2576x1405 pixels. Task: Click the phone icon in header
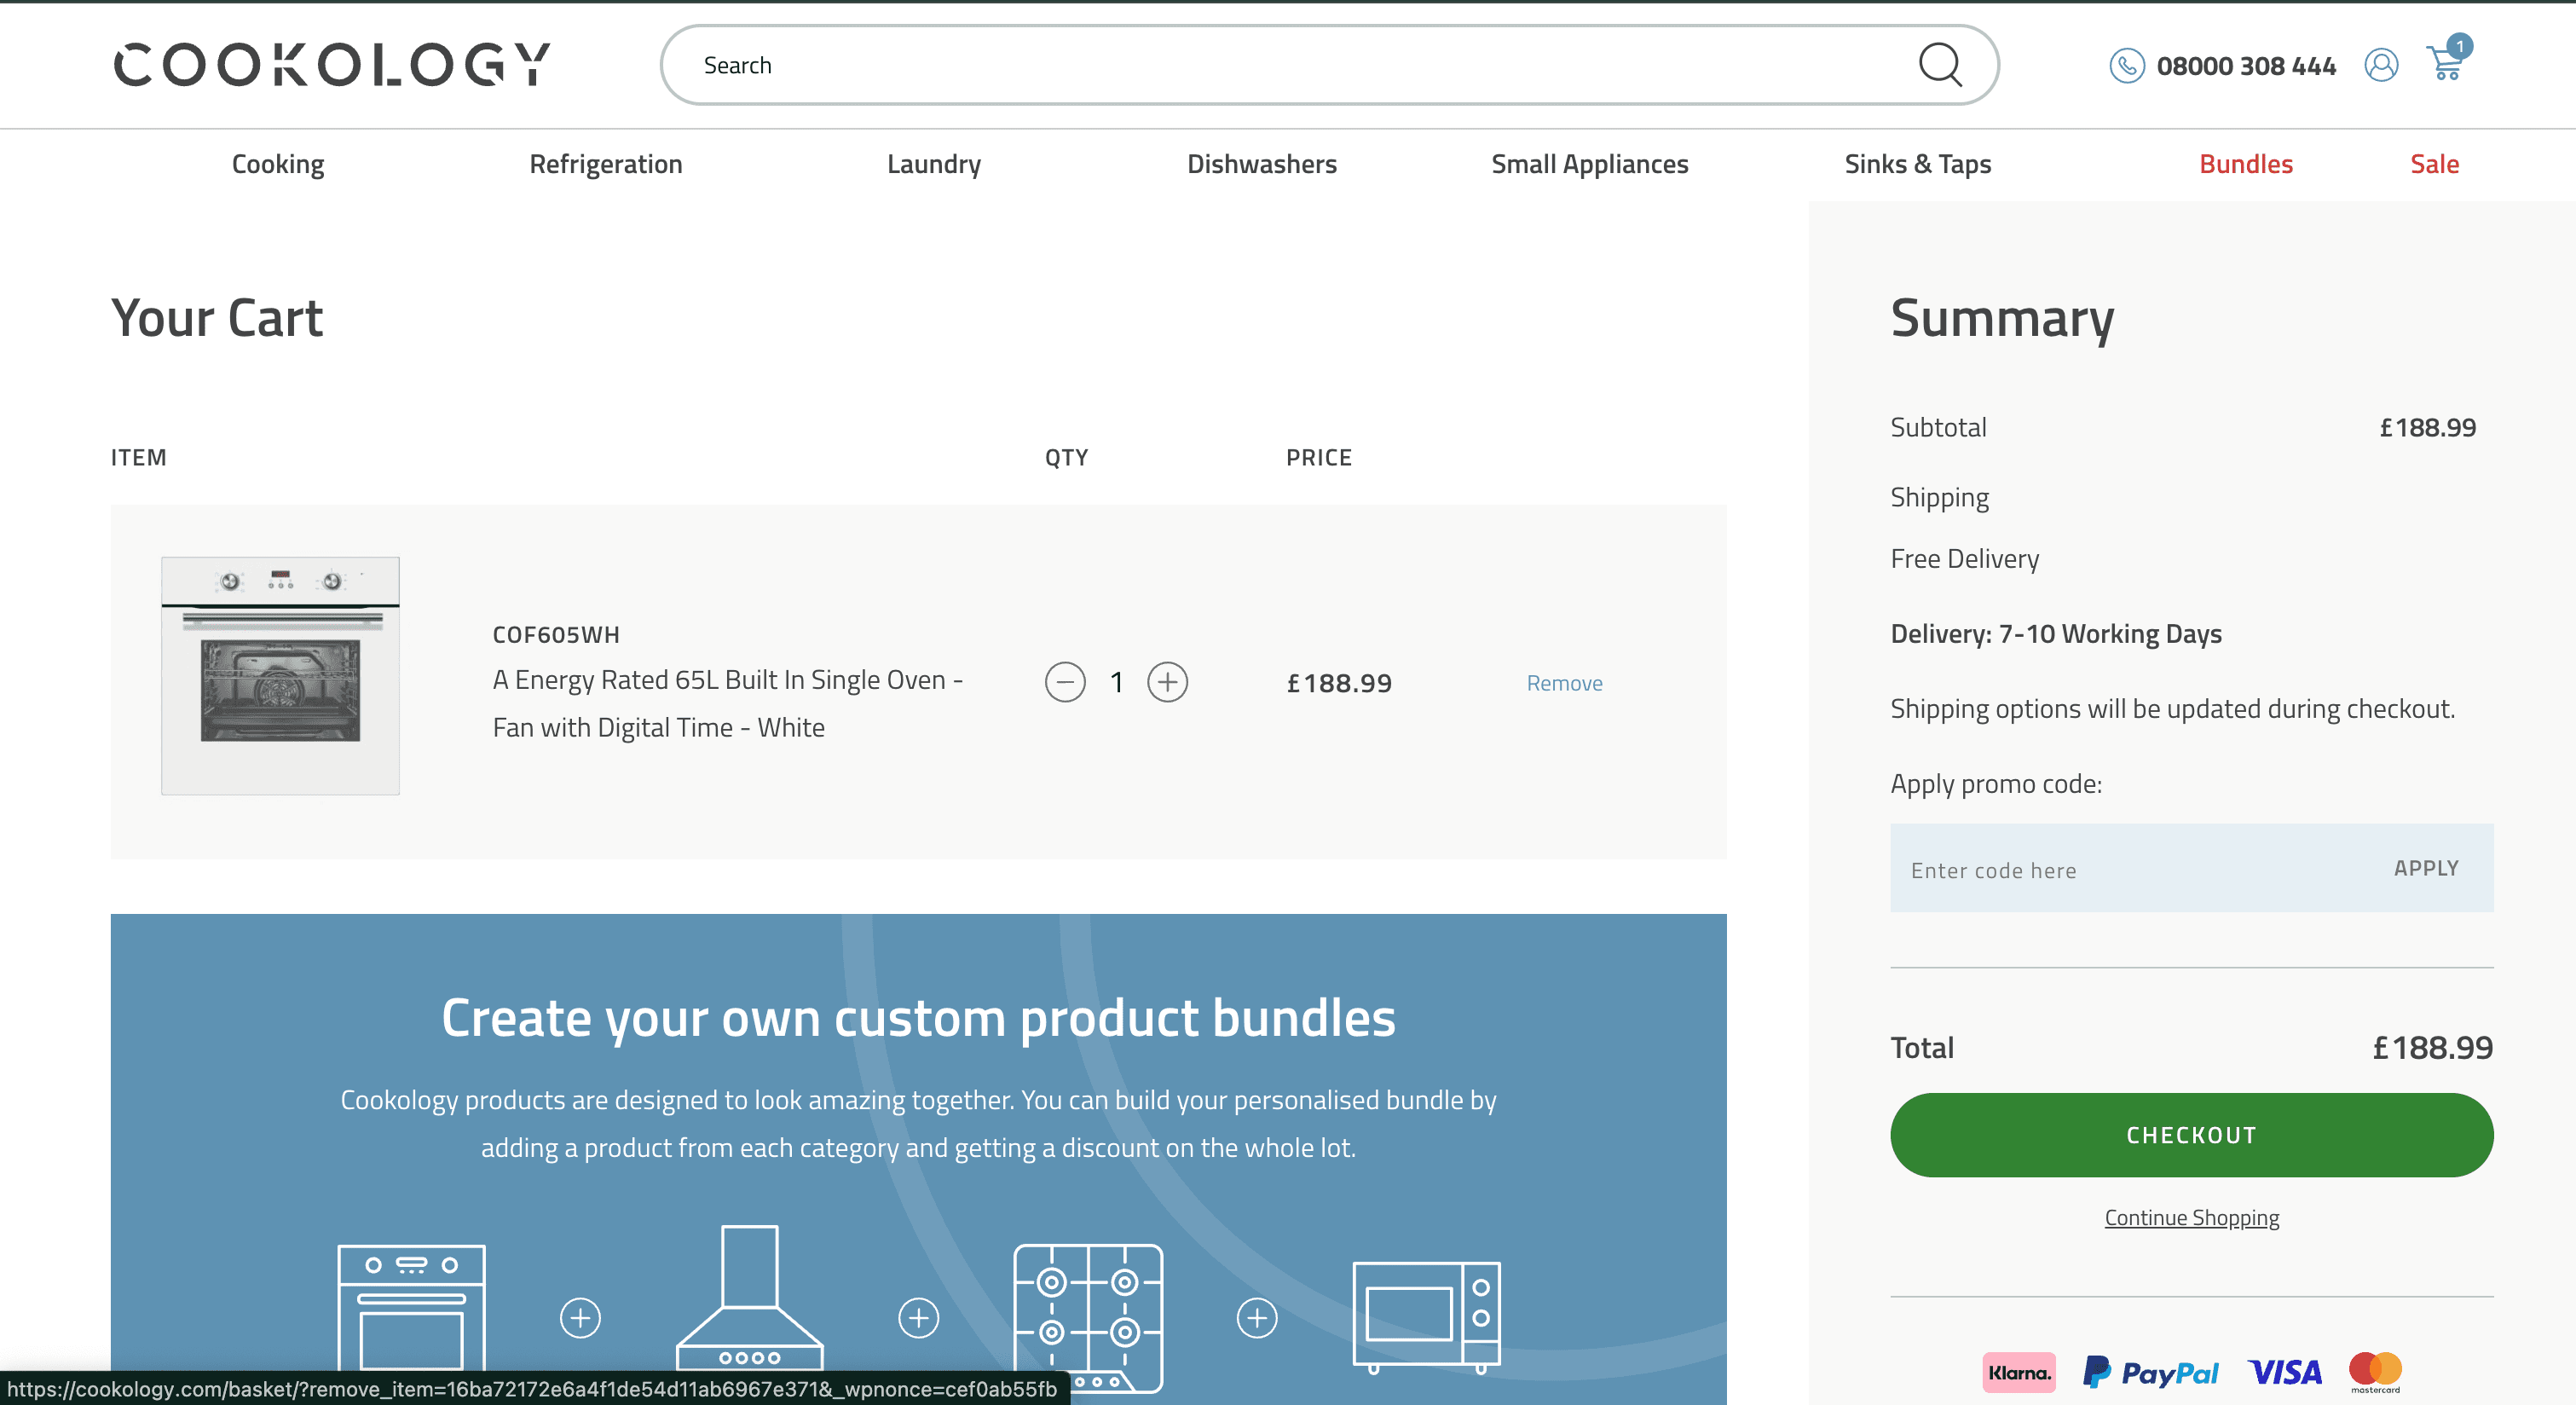point(2126,66)
